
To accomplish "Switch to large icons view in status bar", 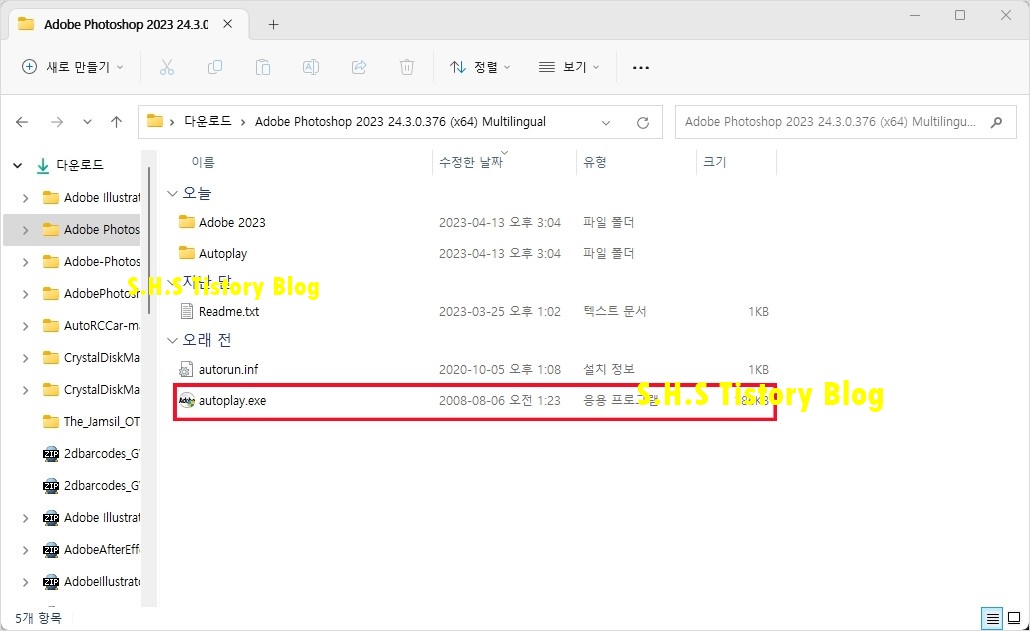I will click(x=1014, y=618).
